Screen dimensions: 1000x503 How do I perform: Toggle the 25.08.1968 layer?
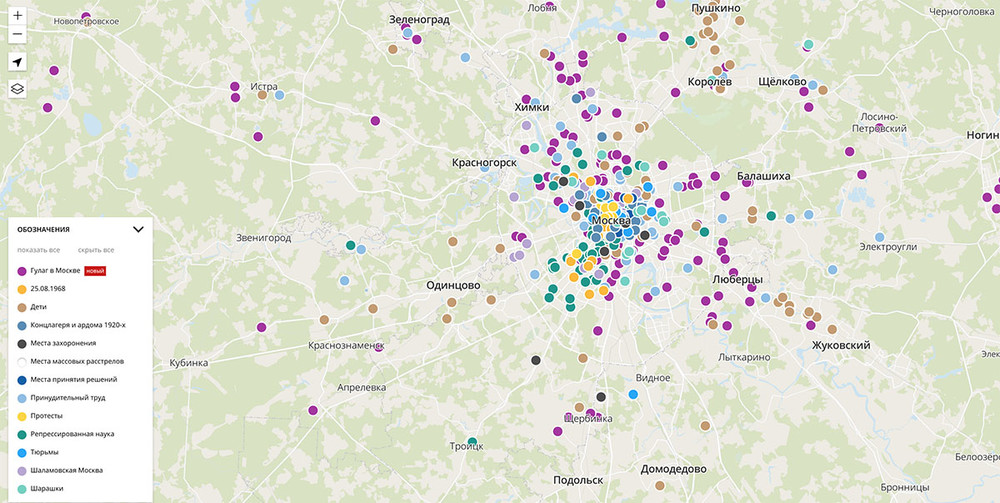click(41, 289)
